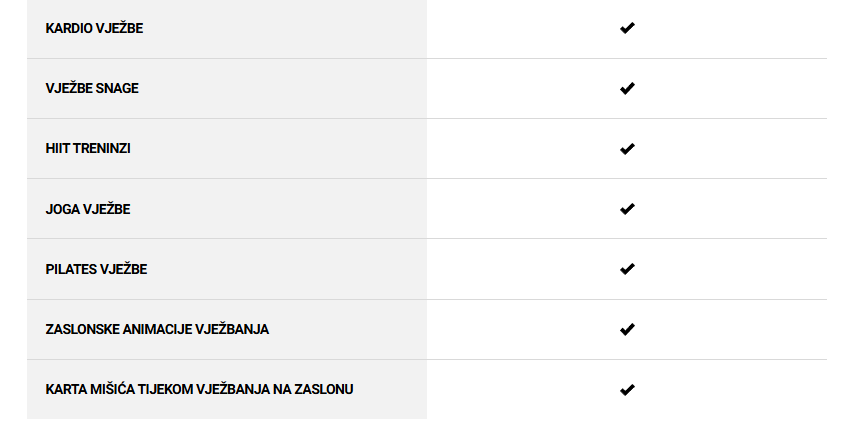
Task: Click the white value cell of HIIT treninzi row
Action: (627, 148)
